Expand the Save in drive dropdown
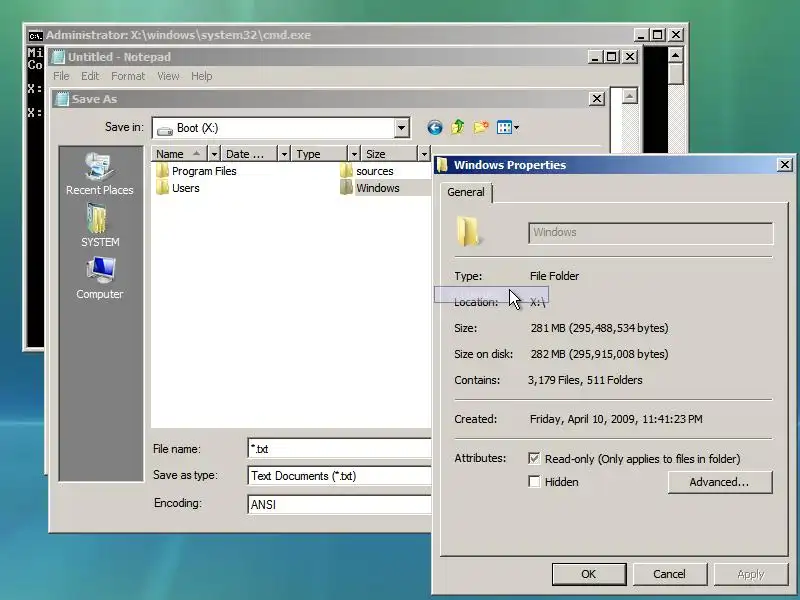Screen dimensions: 800x600 click(x=402, y=128)
